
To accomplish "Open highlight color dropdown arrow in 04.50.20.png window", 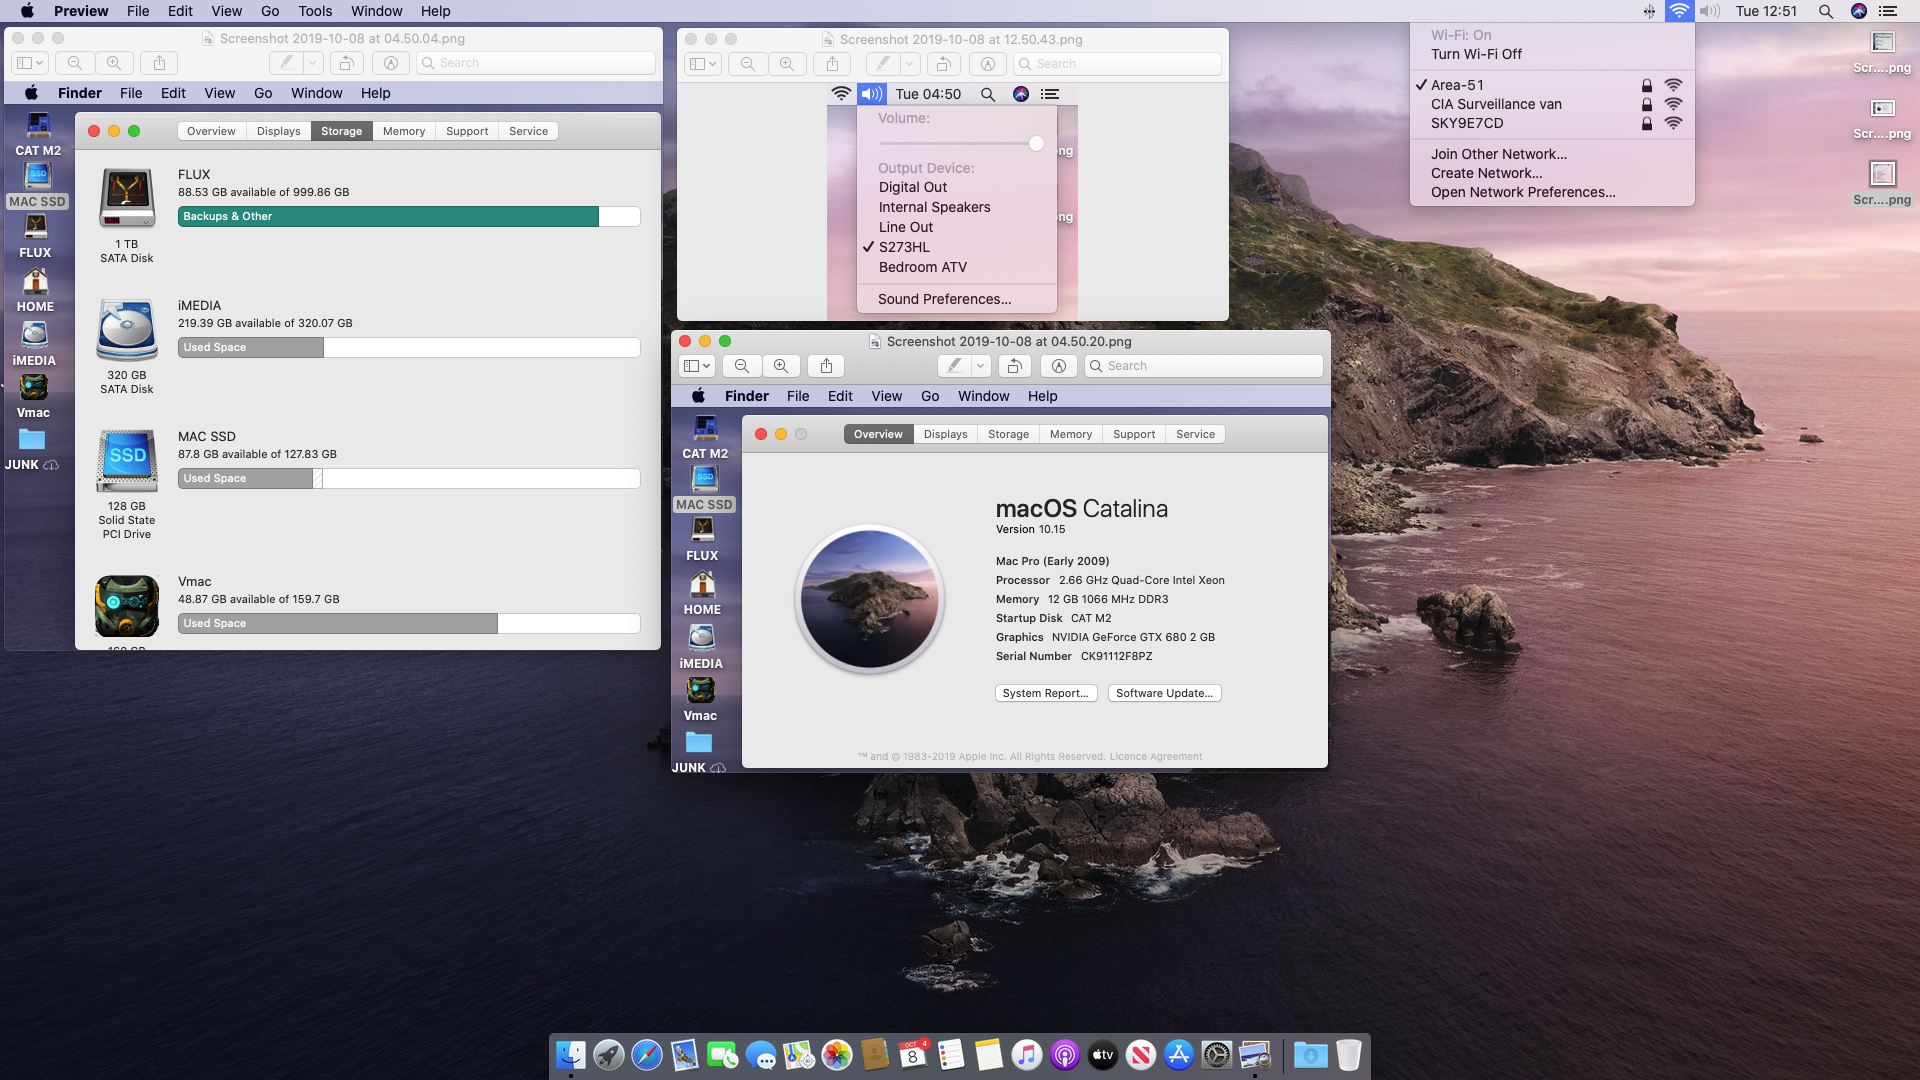I will click(x=981, y=366).
